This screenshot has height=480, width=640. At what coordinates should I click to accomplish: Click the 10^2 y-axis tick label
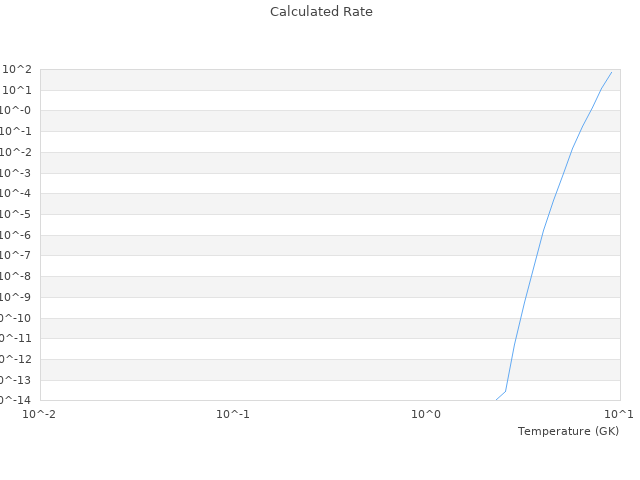[17, 69]
